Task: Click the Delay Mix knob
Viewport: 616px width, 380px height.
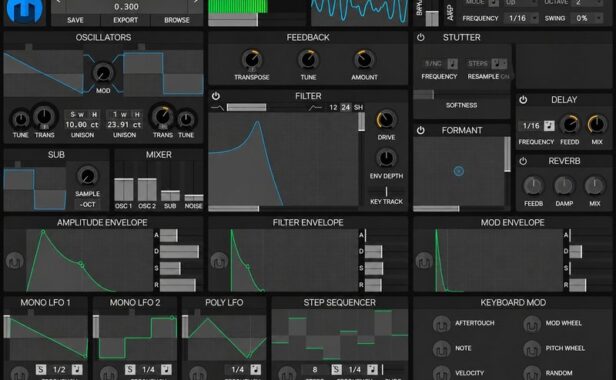Action: 596,125
